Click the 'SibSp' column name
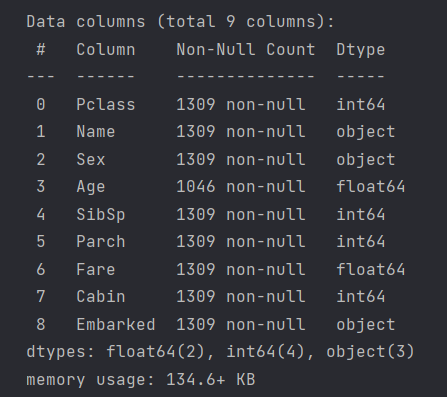This screenshot has width=447, height=397. [x=101, y=215]
